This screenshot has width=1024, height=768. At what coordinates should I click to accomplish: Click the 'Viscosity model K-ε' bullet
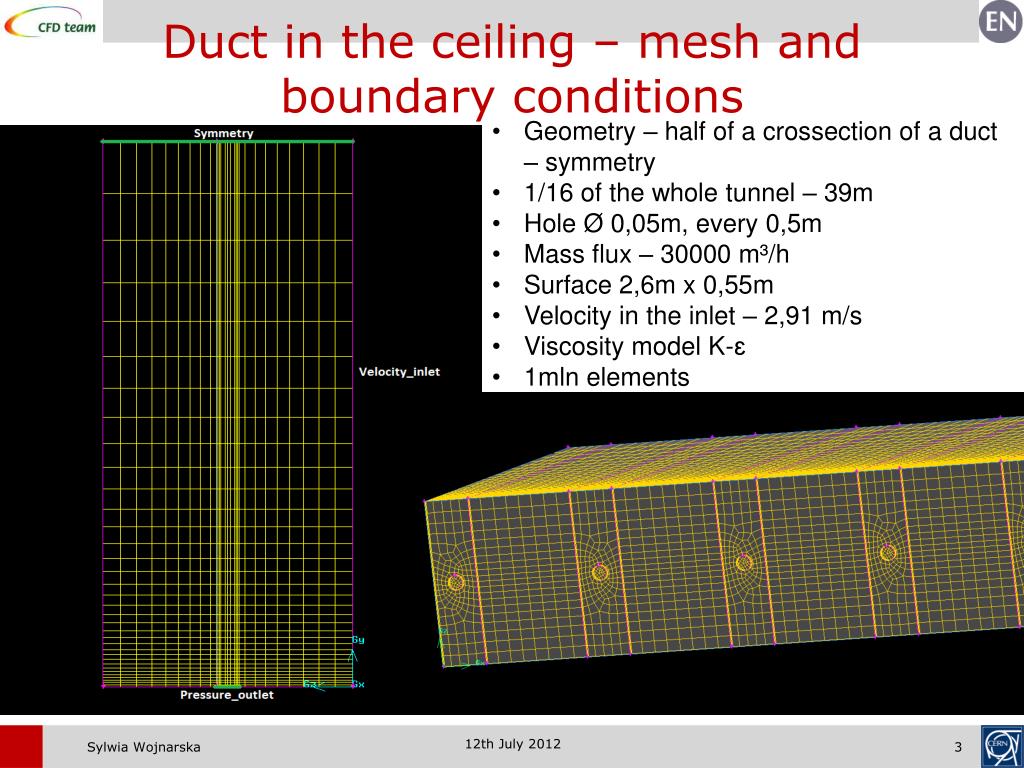pyautogui.click(x=634, y=346)
